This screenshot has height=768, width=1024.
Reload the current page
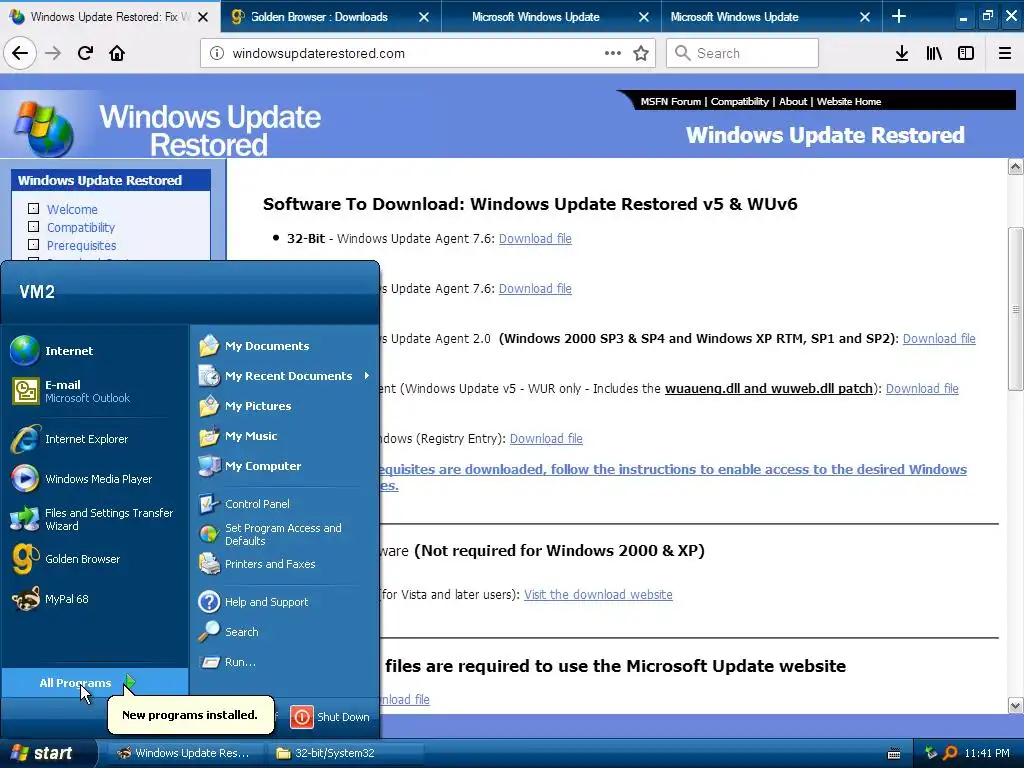[85, 53]
